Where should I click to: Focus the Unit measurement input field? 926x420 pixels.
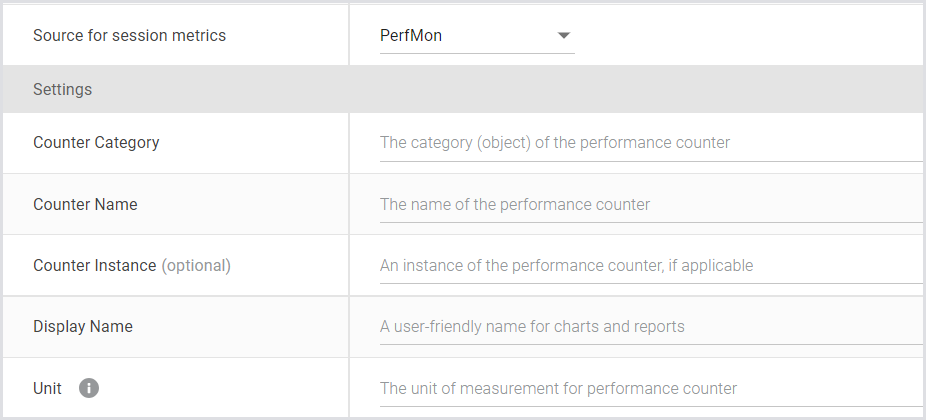[650, 388]
